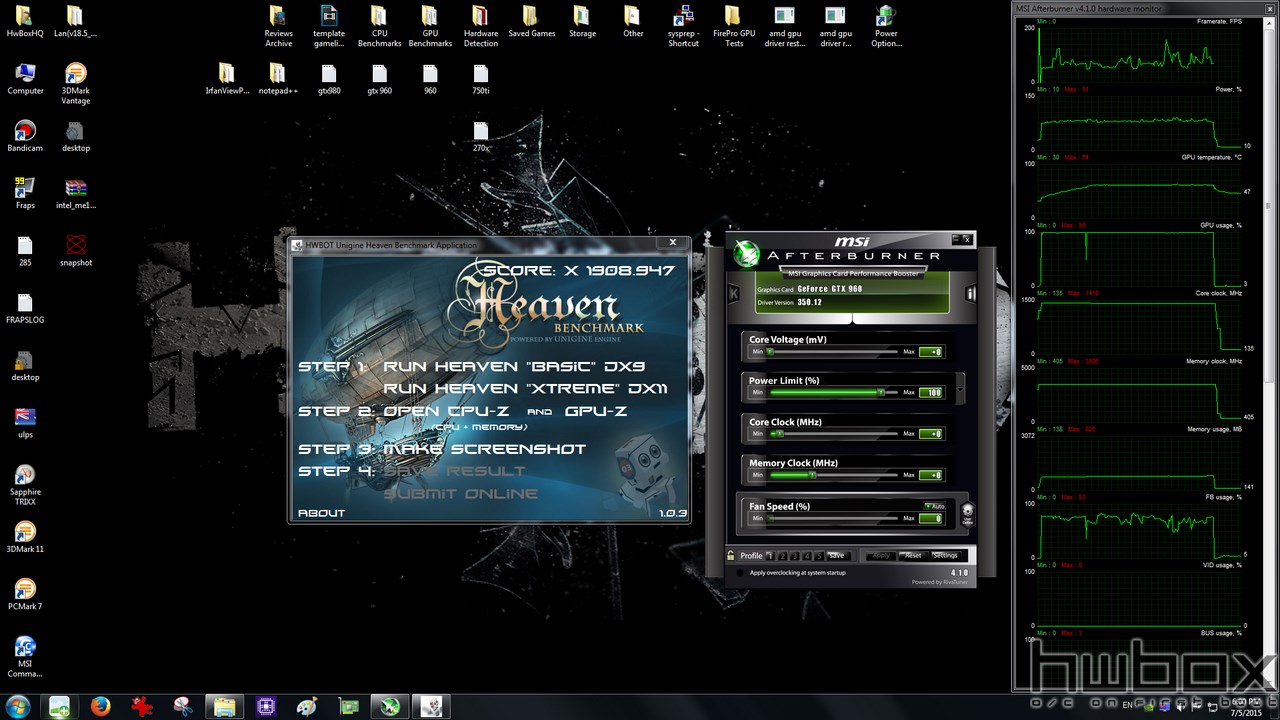Select the snapshot desktop icon
The width and height of the screenshot is (1280, 720).
click(75, 251)
